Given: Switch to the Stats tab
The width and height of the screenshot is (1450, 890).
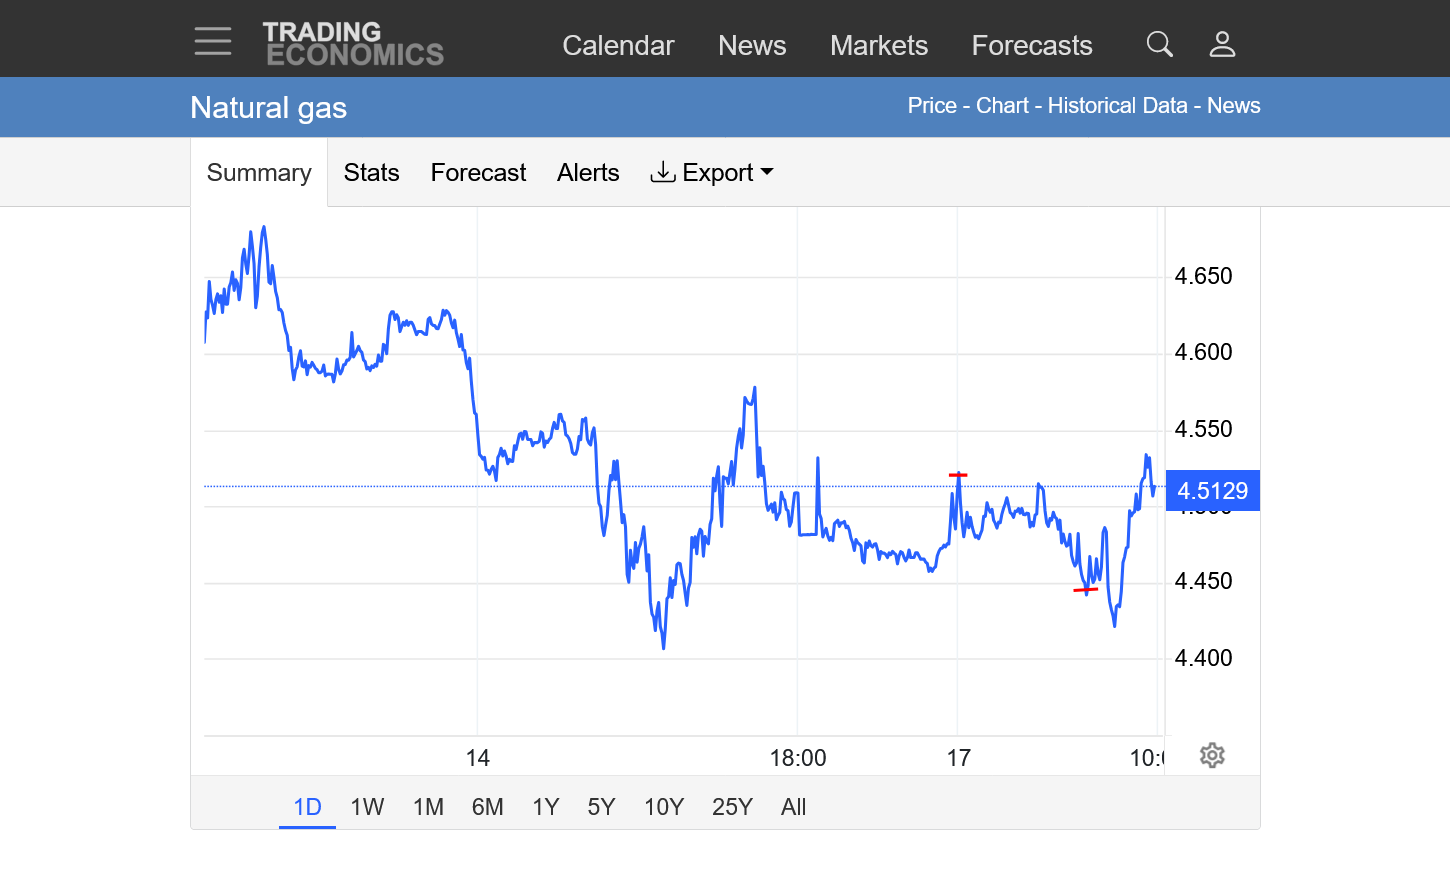Looking at the screenshot, I should pyautogui.click(x=371, y=173).
